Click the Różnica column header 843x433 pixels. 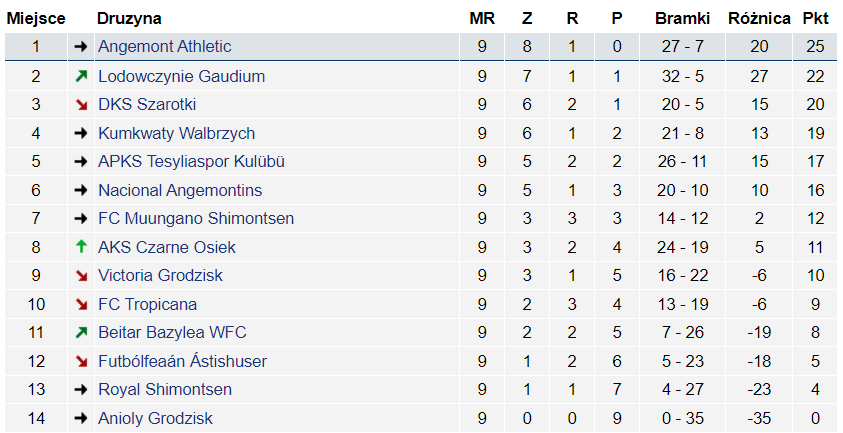759,18
